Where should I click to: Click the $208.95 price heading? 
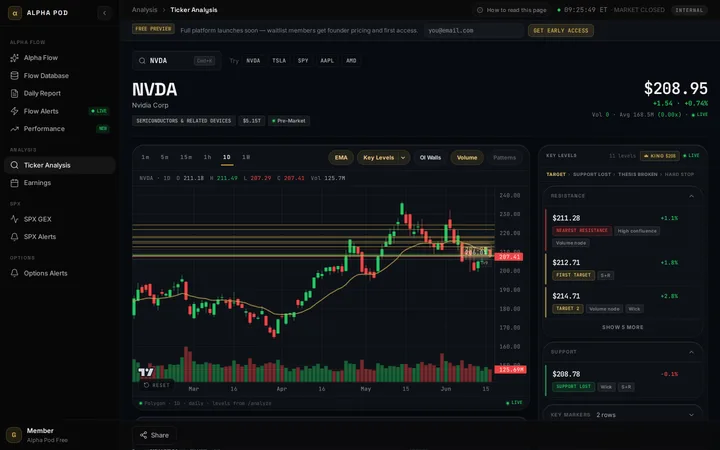pyautogui.click(x=675, y=89)
